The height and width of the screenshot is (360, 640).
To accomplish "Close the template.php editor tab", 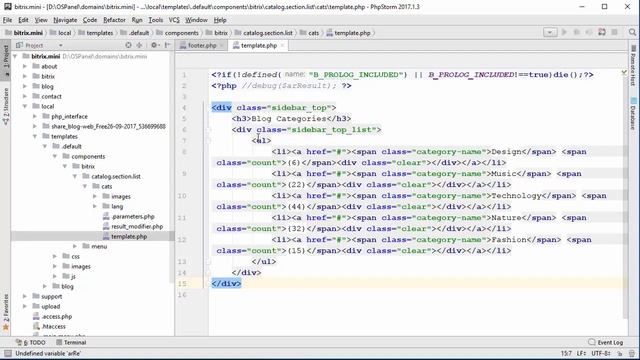I will point(282,45).
